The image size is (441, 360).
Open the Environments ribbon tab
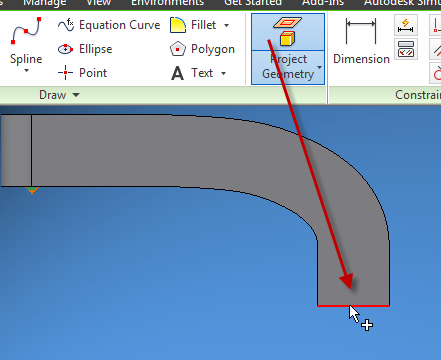[x=167, y=3]
